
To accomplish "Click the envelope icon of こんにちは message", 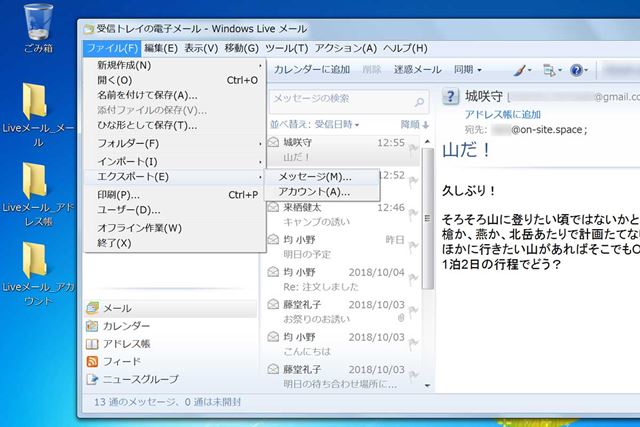I will coord(273,337).
